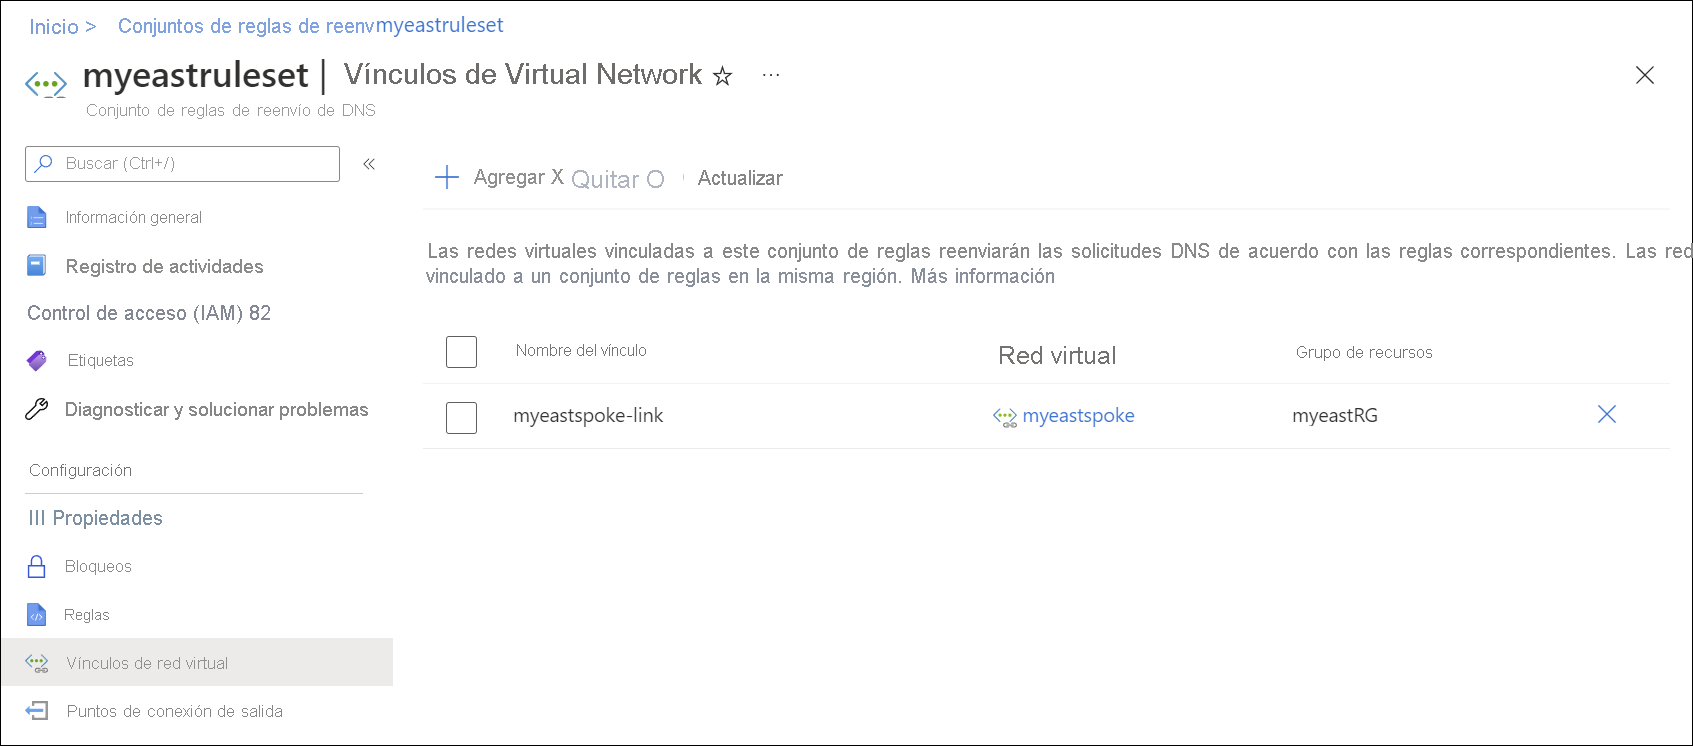Go to Inicio breadcrumb
This screenshot has height=746, width=1693.
click(54, 27)
